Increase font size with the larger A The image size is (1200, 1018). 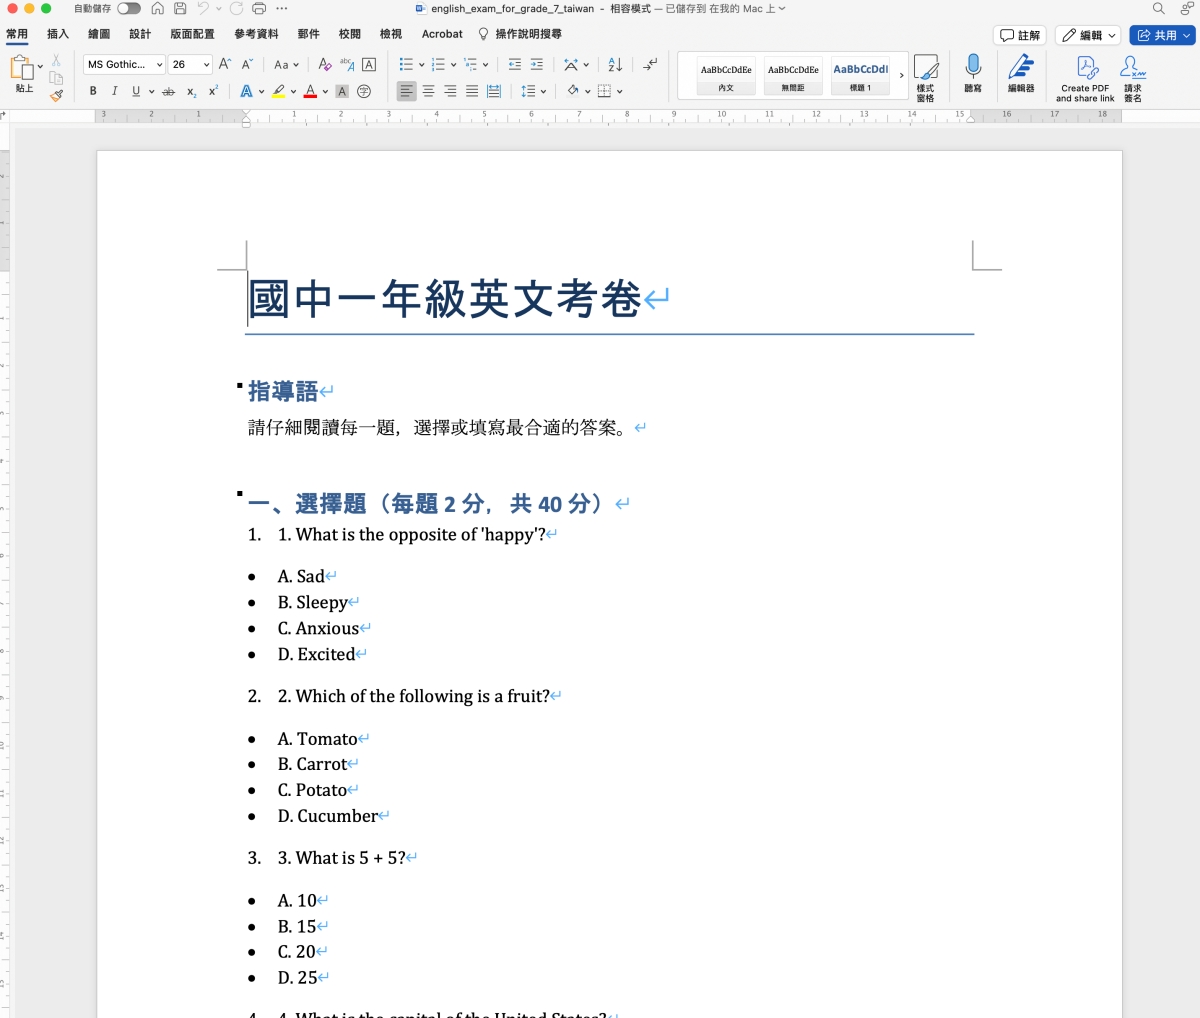[225, 64]
